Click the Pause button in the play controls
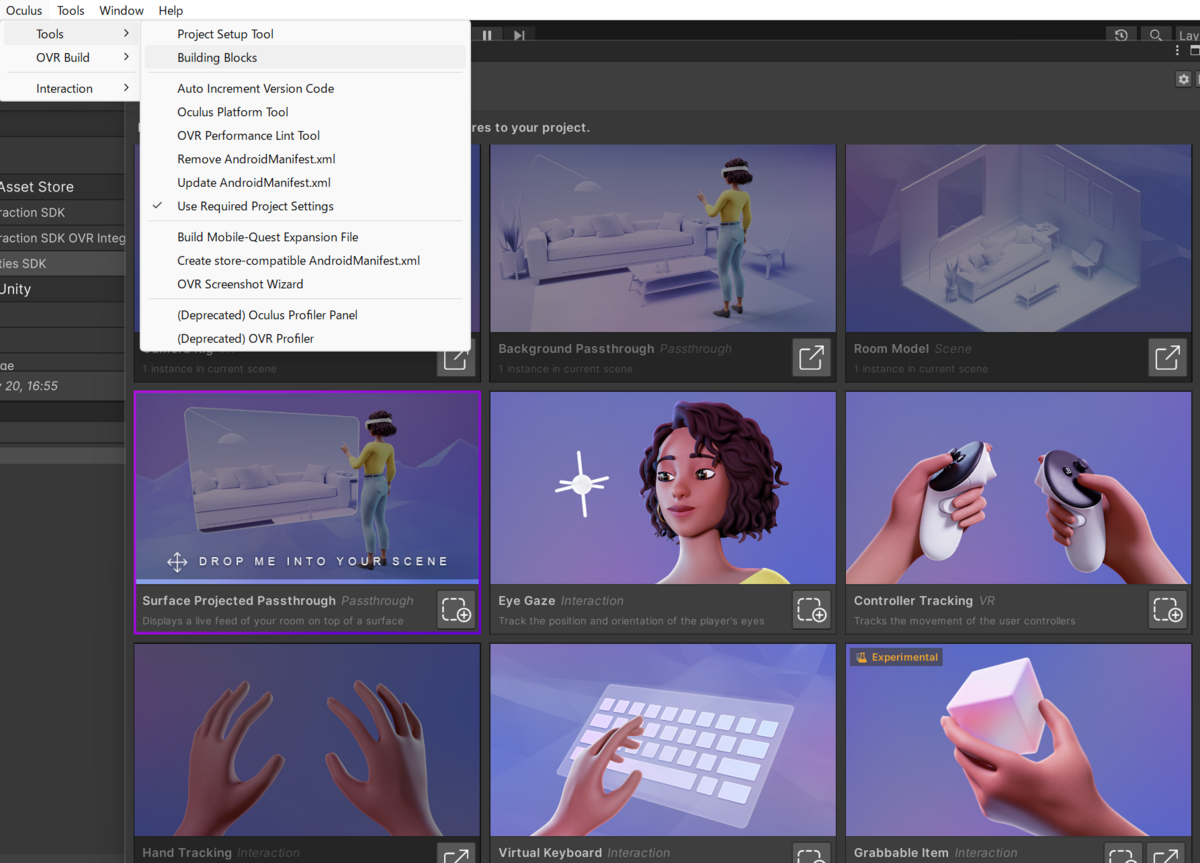Viewport: 1200px width, 863px height. pos(487,35)
